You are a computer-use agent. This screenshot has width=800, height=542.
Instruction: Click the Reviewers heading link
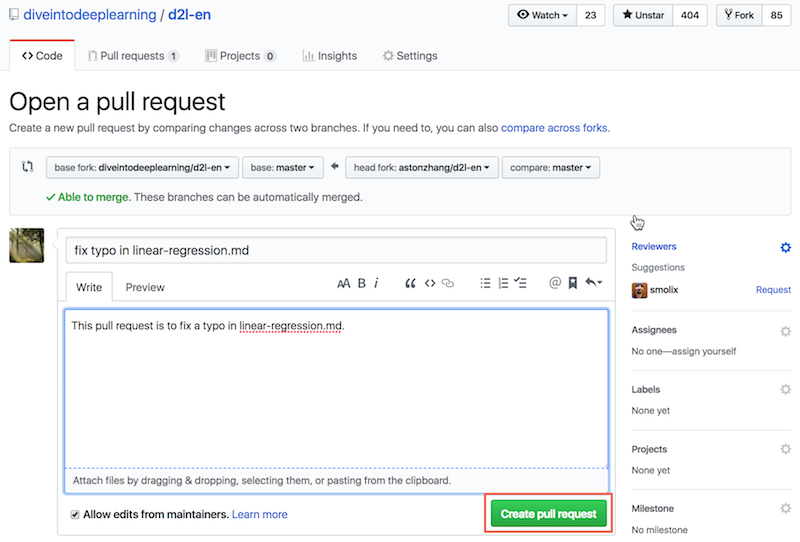[654, 247]
